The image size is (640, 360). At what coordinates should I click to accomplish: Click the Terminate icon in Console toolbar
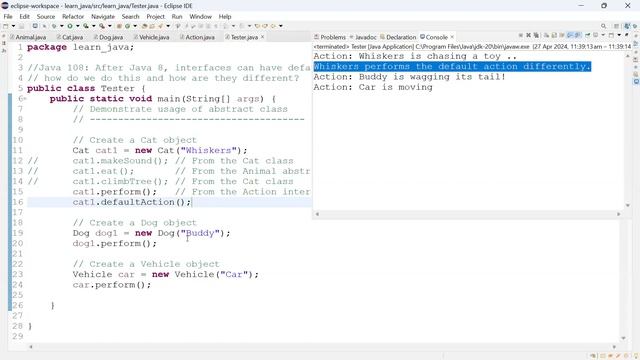tap(521, 36)
